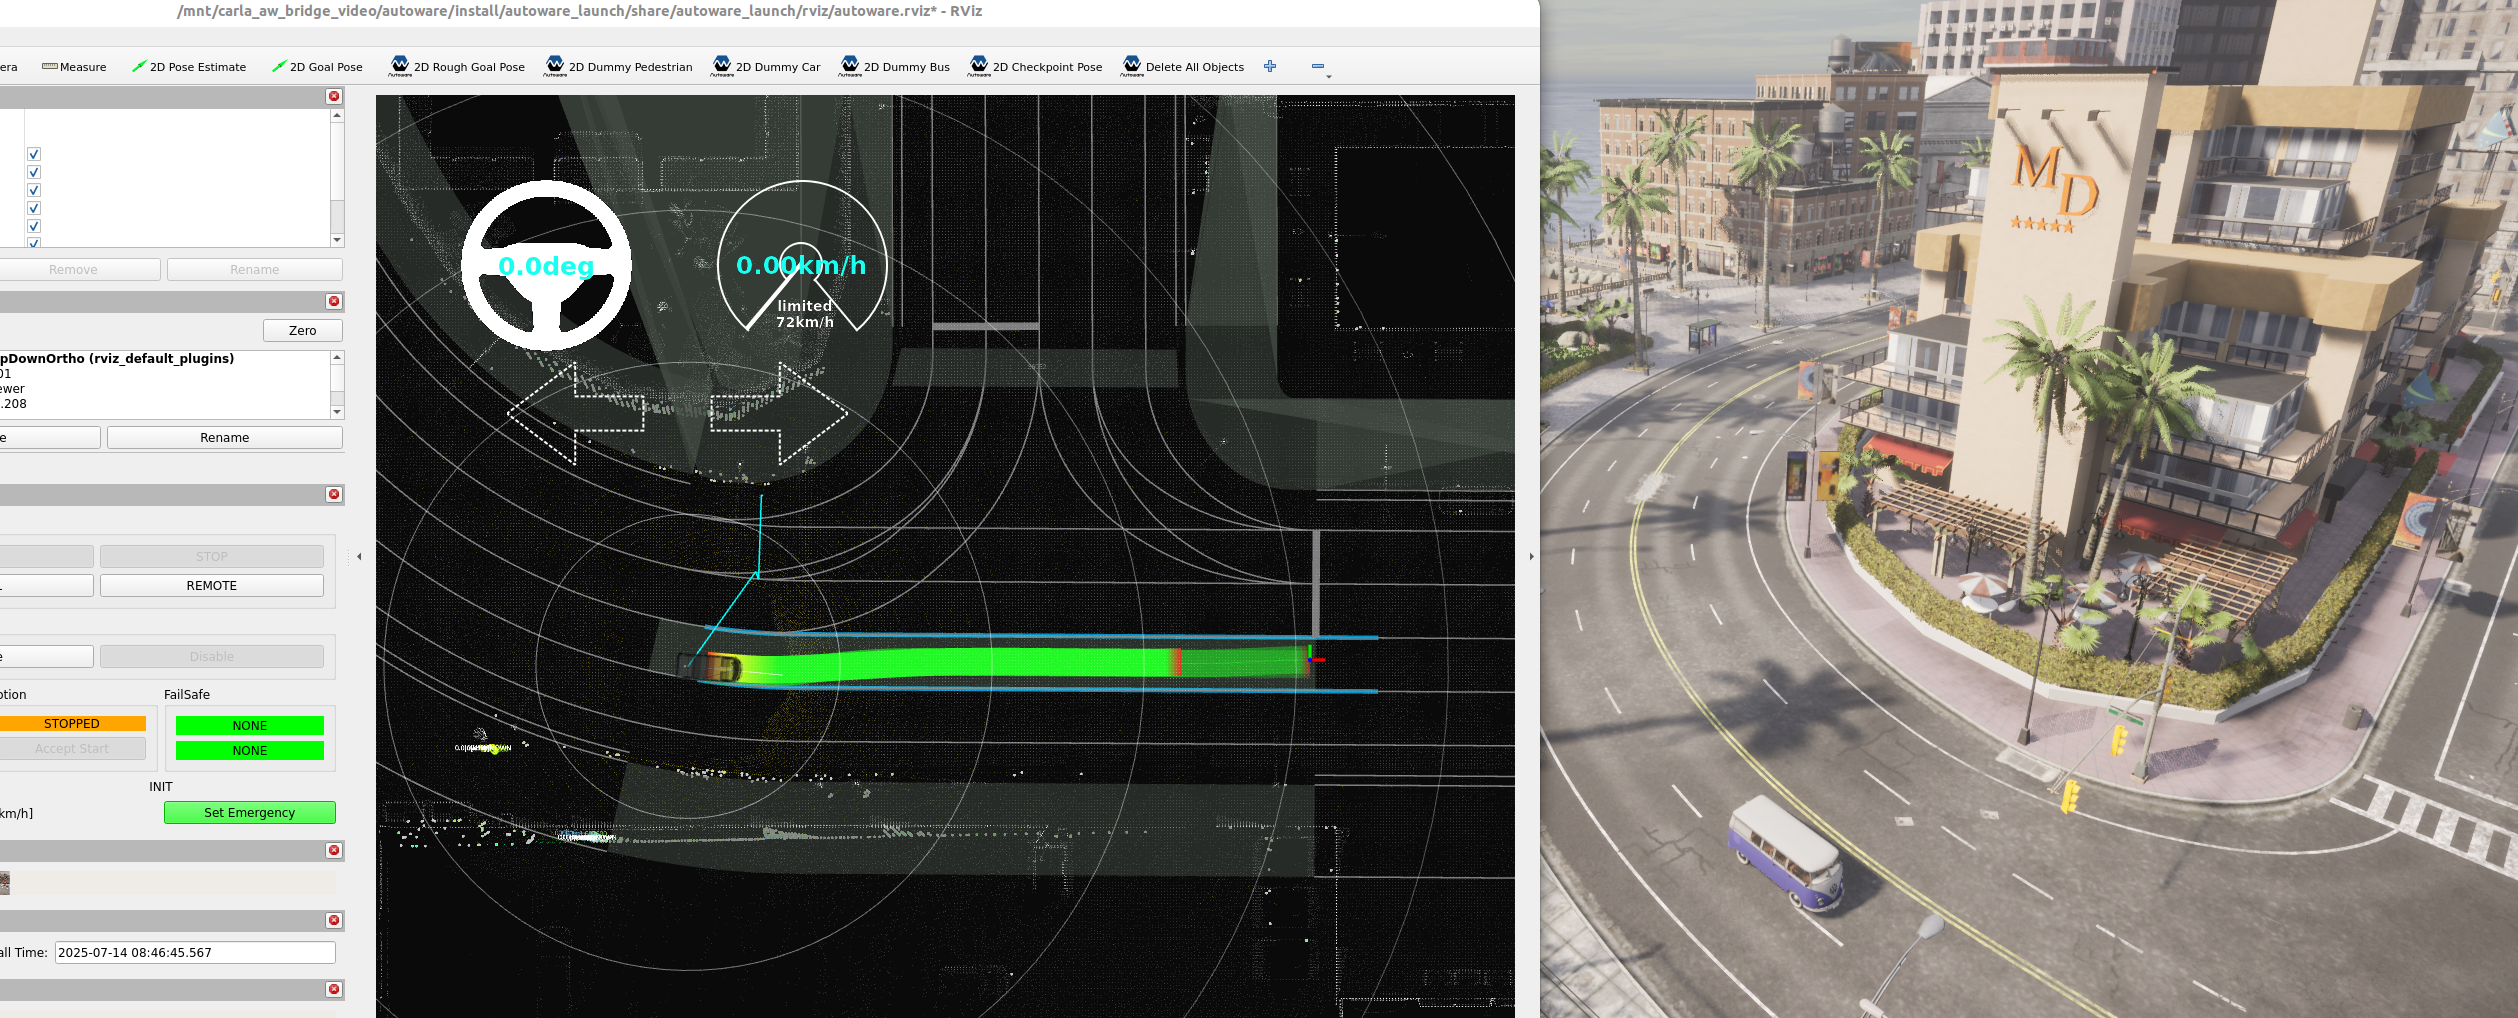2518x1018 pixels.
Task: Click the grayed-out Rename button beside Remove
Action: pyautogui.click(x=255, y=270)
